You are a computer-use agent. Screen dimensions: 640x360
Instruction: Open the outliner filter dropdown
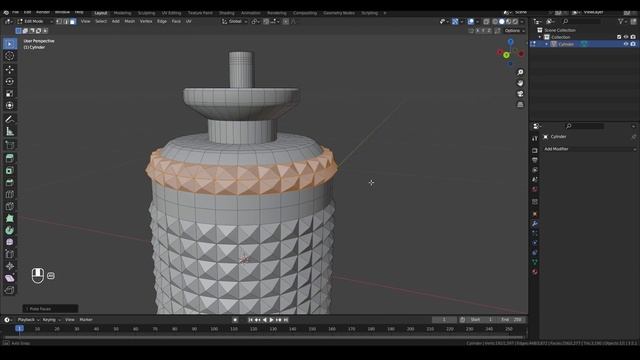click(622, 21)
